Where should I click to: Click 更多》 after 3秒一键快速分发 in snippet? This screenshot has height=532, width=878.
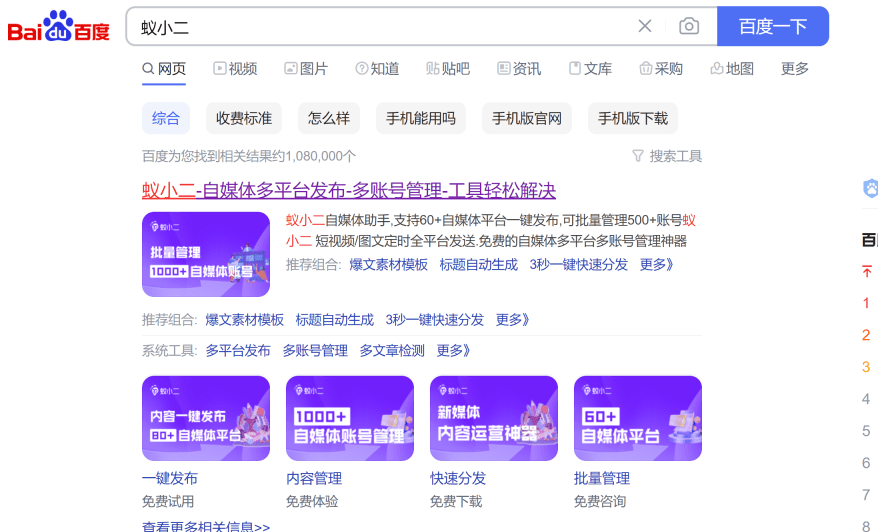pos(656,264)
